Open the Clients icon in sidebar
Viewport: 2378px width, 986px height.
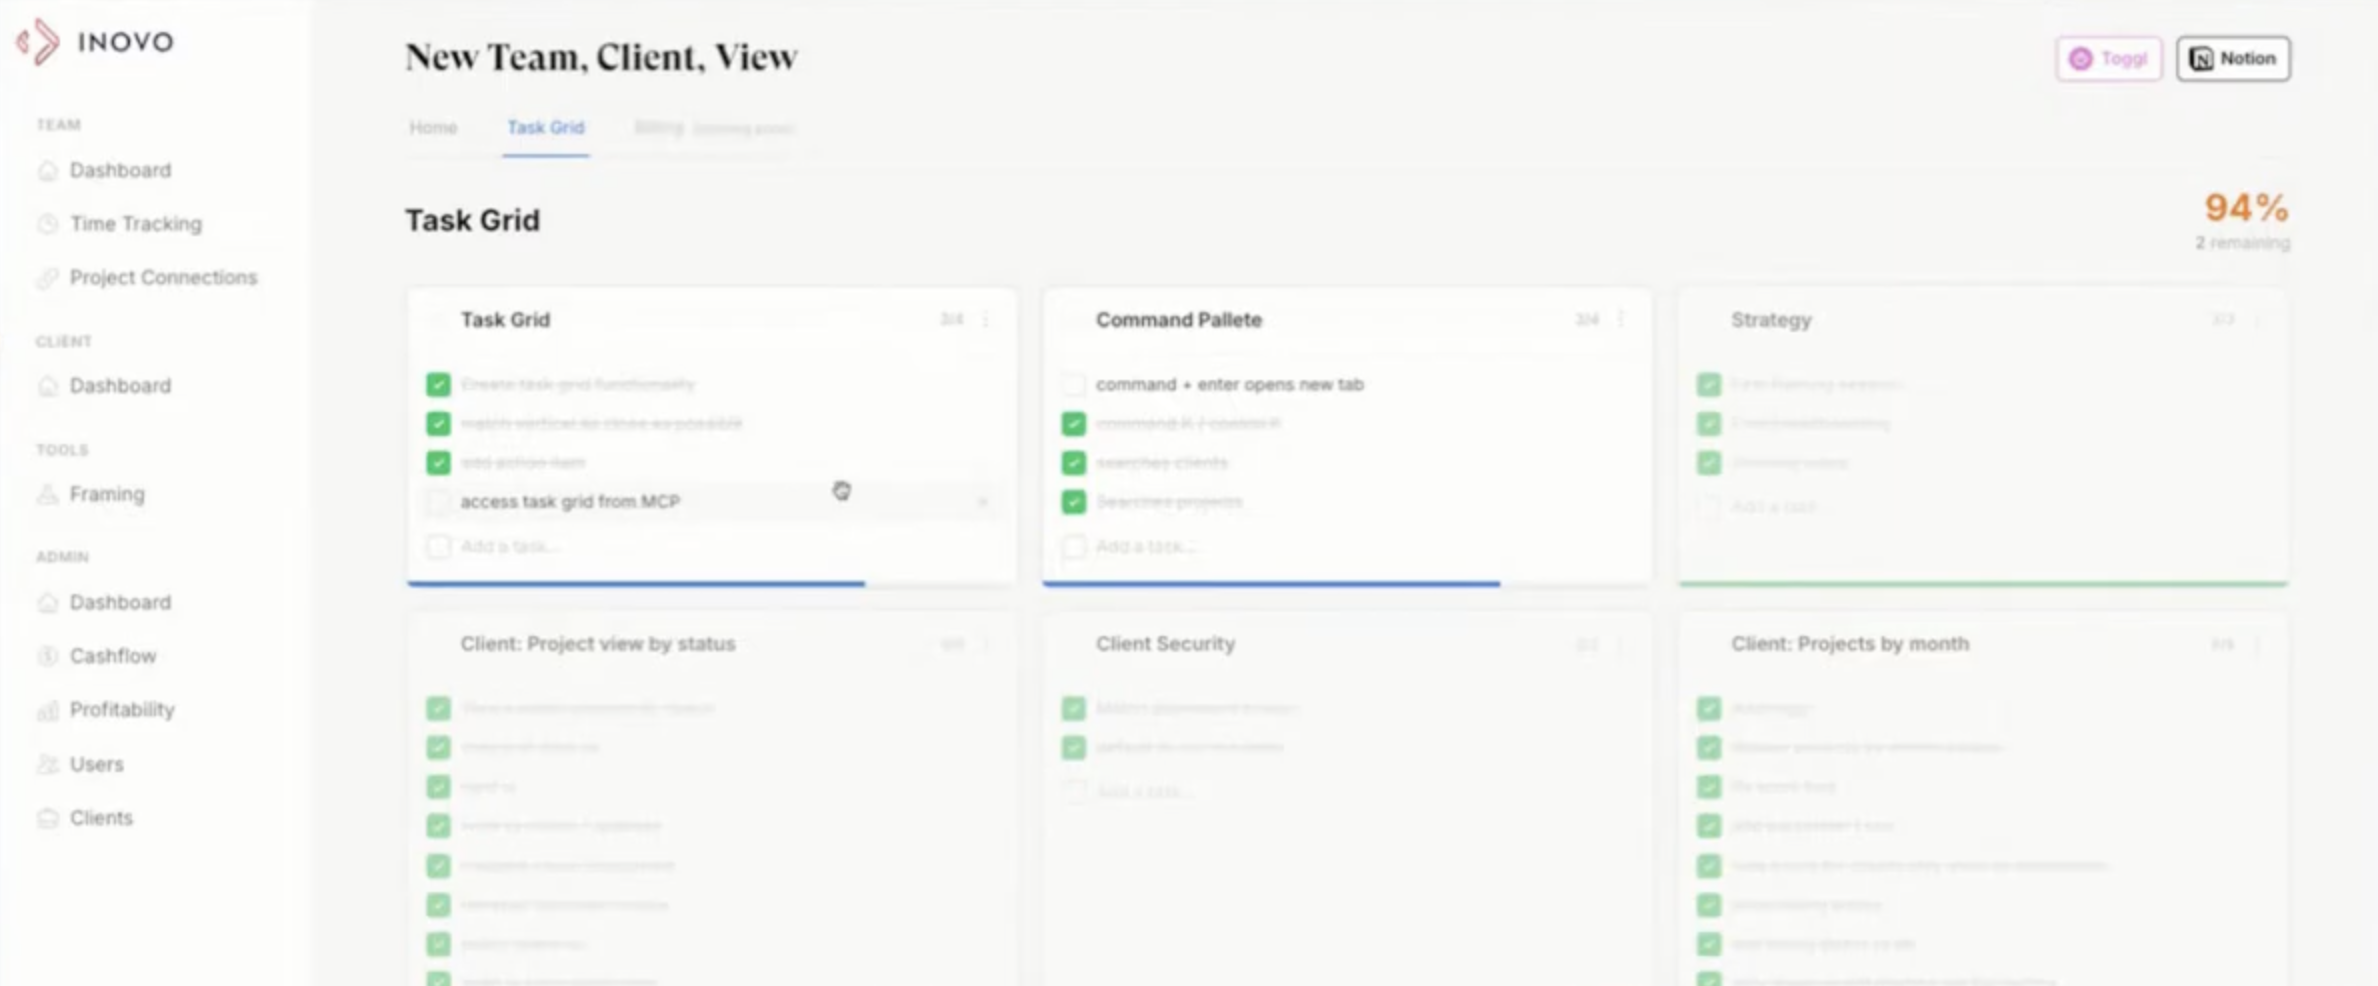click(47, 818)
